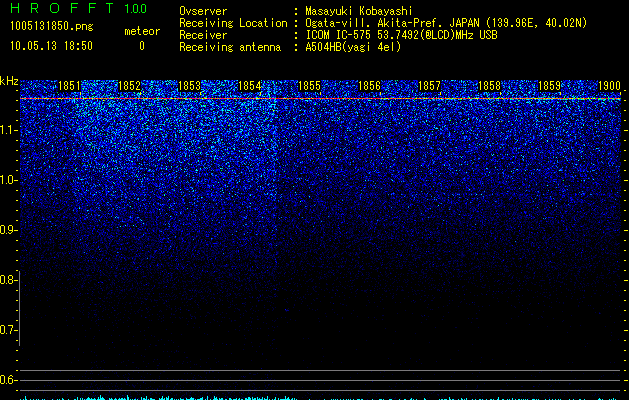The width and height of the screenshot is (629, 400).
Task: Click the 0.7 kHz frequency axis label
Action: pyautogui.click(x=8, y=330)
